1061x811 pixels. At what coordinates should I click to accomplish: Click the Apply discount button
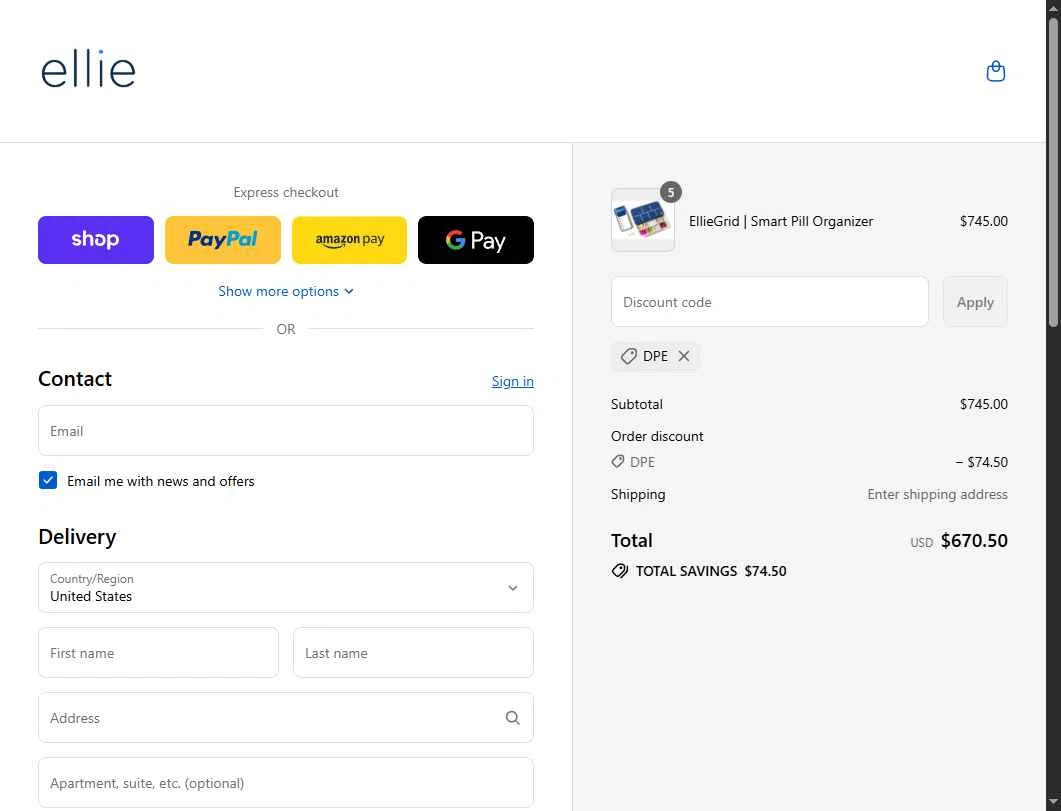[x=975, y=302]
